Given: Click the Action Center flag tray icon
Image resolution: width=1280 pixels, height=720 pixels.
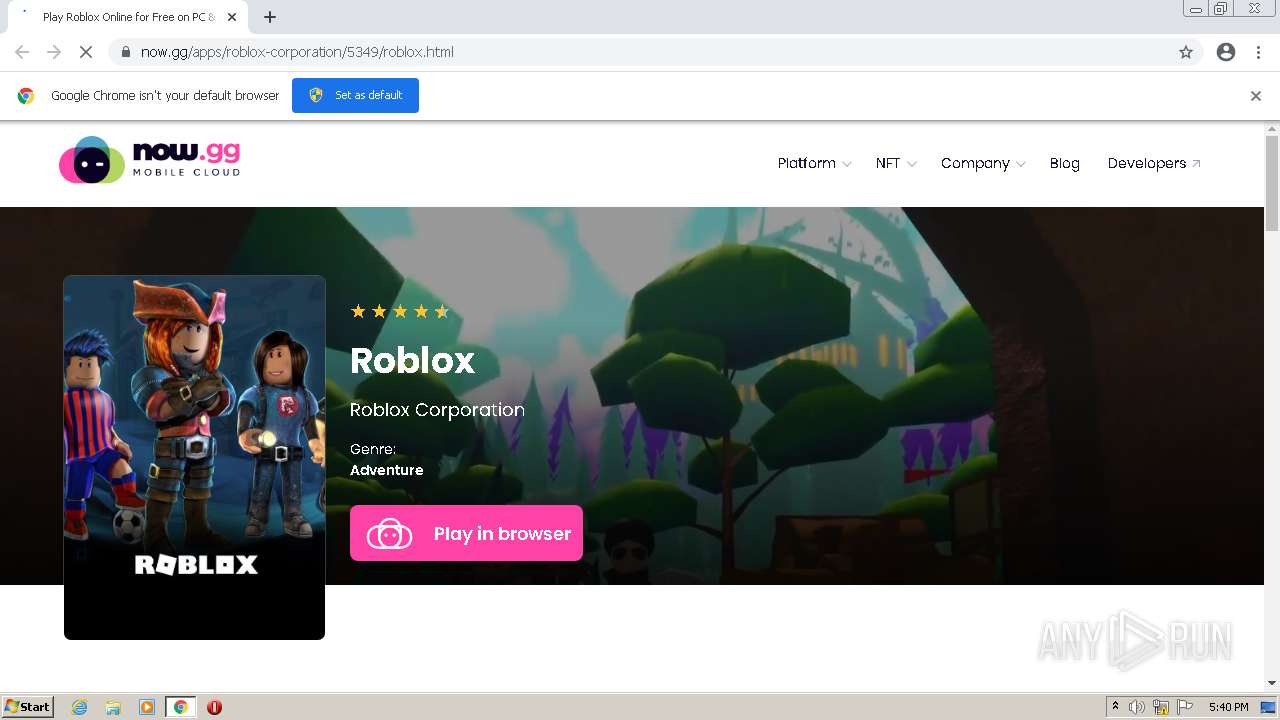Looking at the screenshot, I should [1185, 707].
